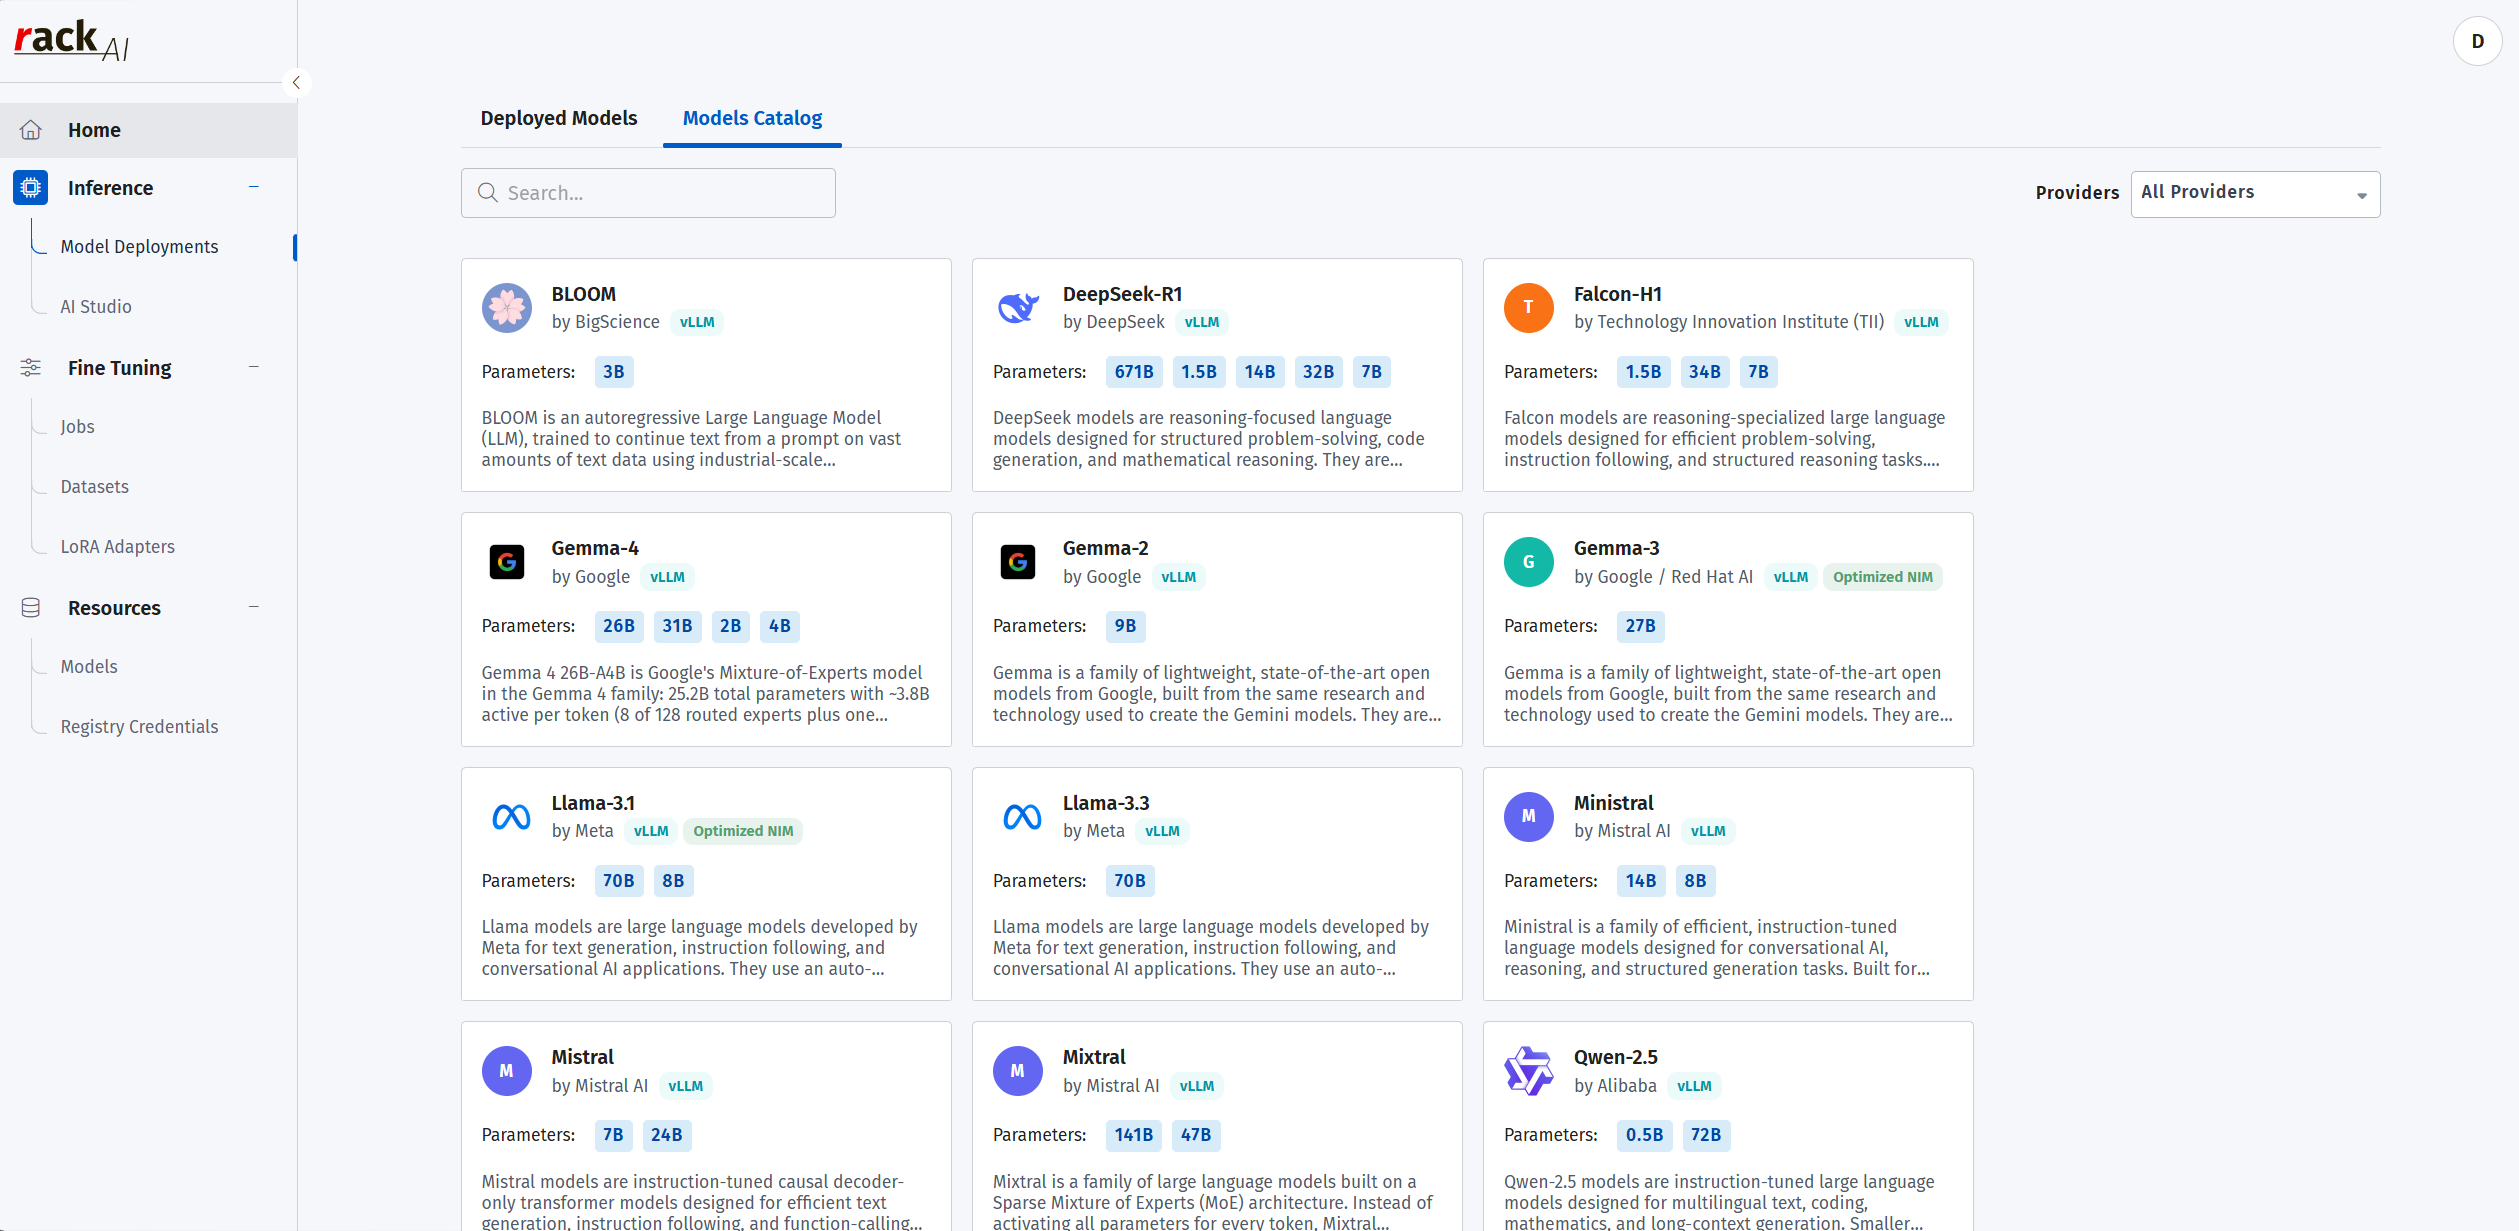Click the Ministral purple M avatar
Screen dimensions: 2519x1231
[x=1529, y=817]
